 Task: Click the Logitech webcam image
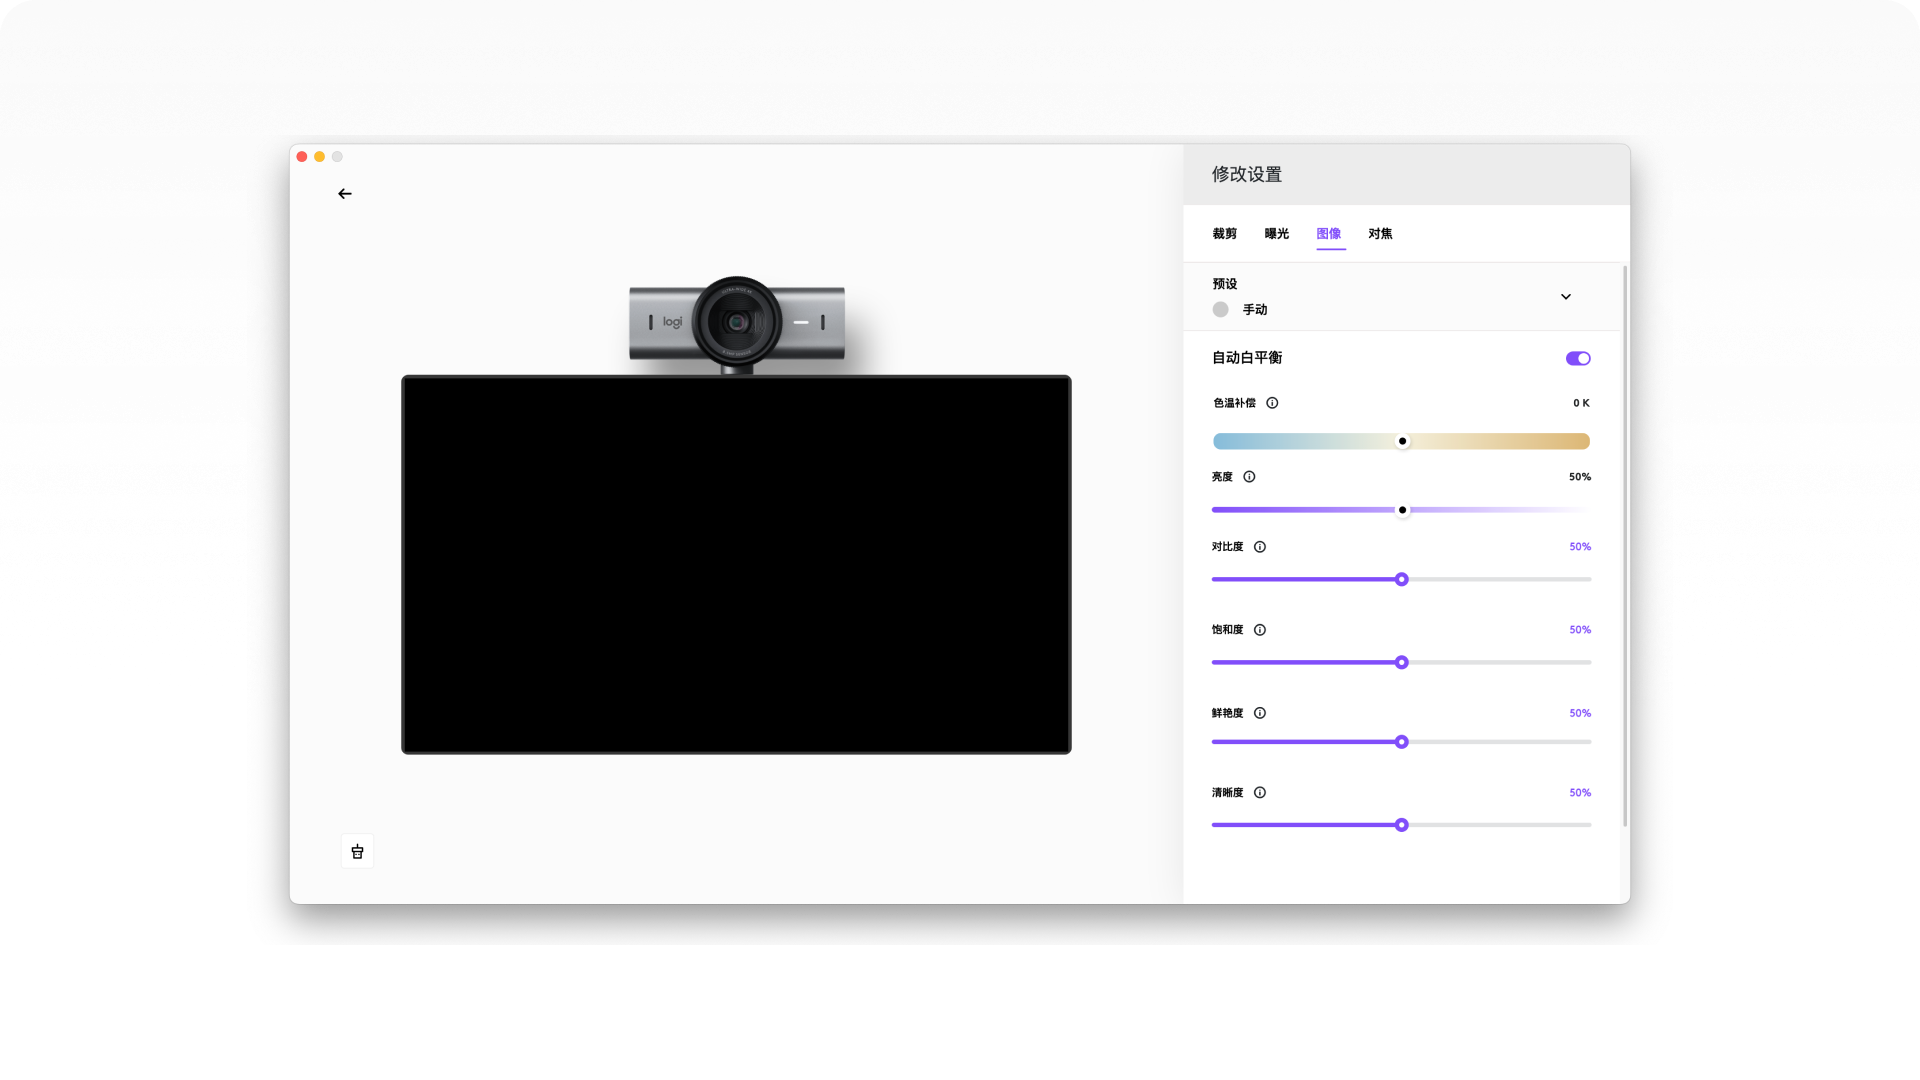[737, 324]
